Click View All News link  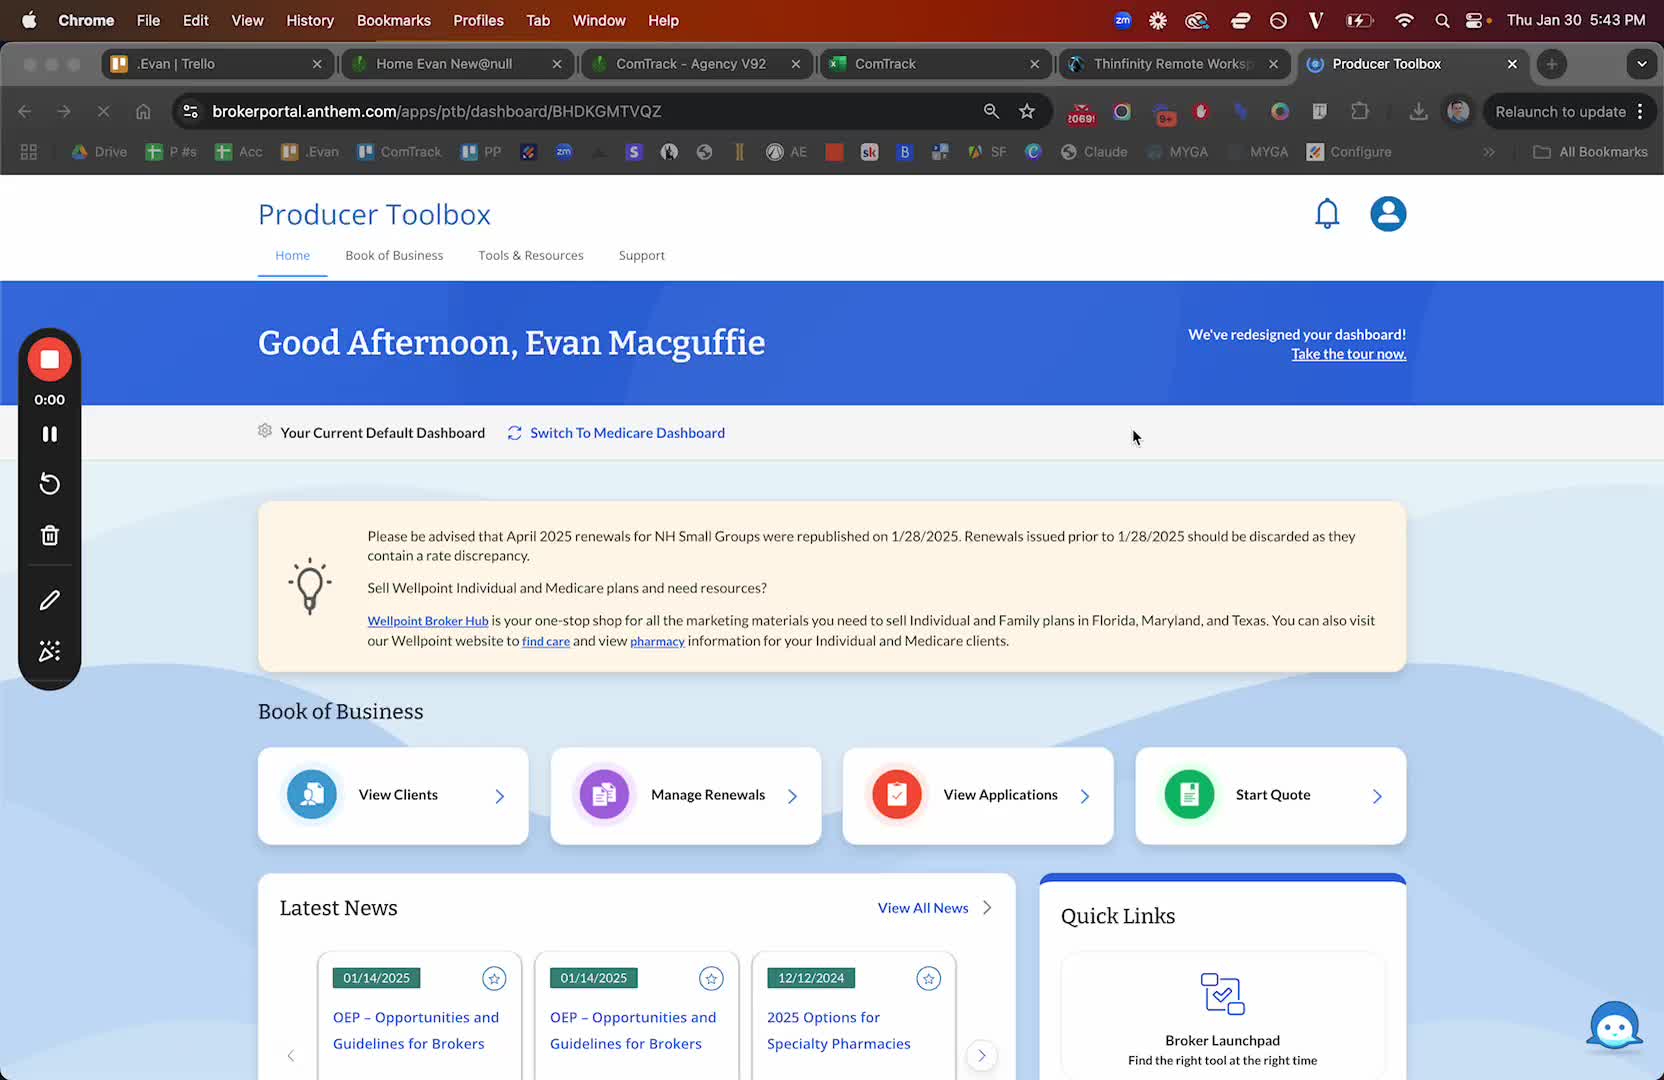coord(923,908)
